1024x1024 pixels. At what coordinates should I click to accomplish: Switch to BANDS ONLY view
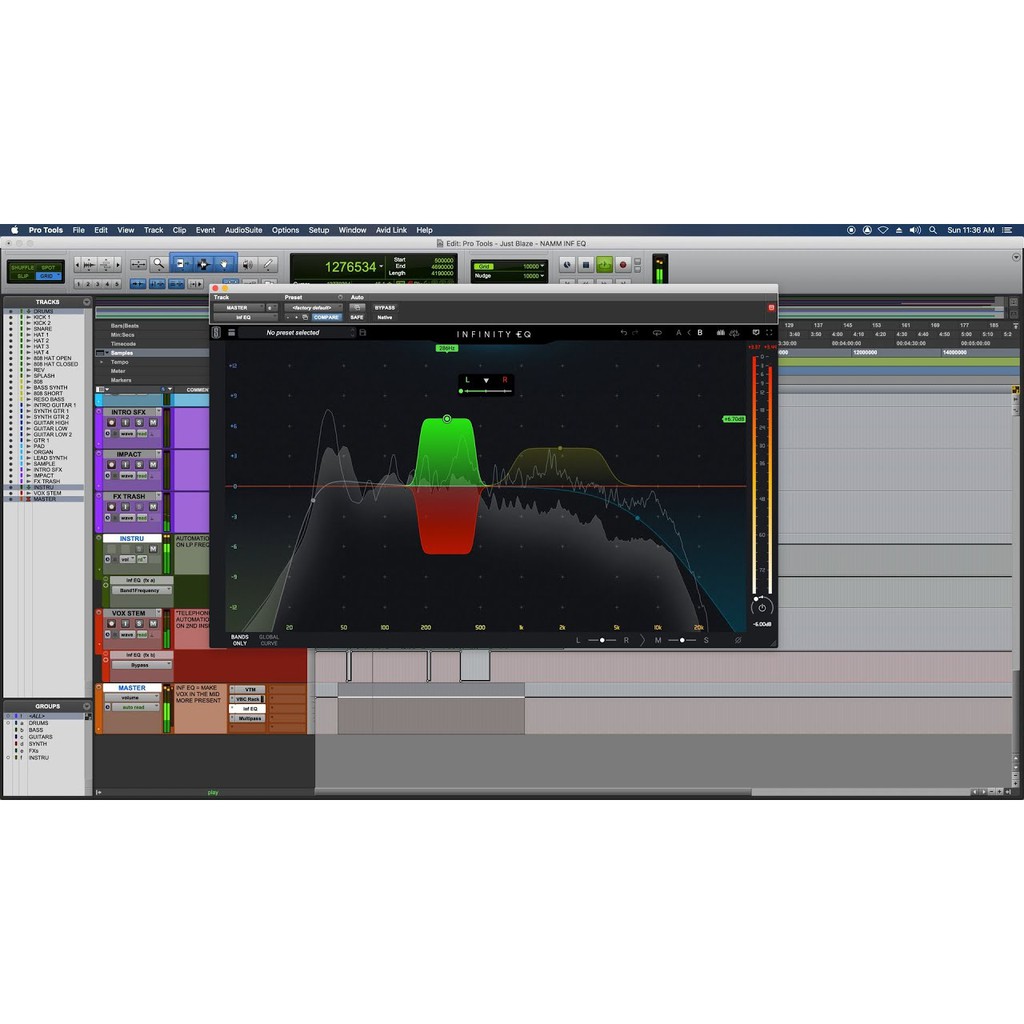pyautogui.click(x=240, y=640)
